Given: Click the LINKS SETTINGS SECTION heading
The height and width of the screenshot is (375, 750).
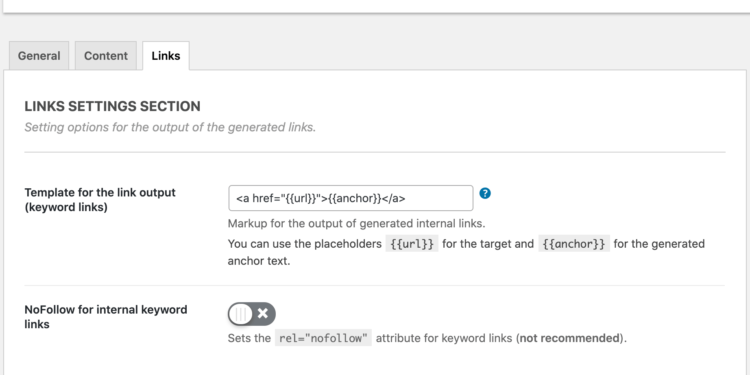Looking at the screenshot, I should click(x=112, y=106).
